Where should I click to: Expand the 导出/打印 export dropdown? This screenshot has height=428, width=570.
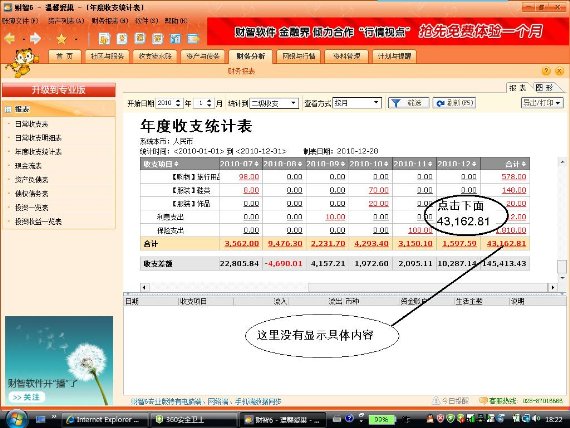(x=542, y=103)
